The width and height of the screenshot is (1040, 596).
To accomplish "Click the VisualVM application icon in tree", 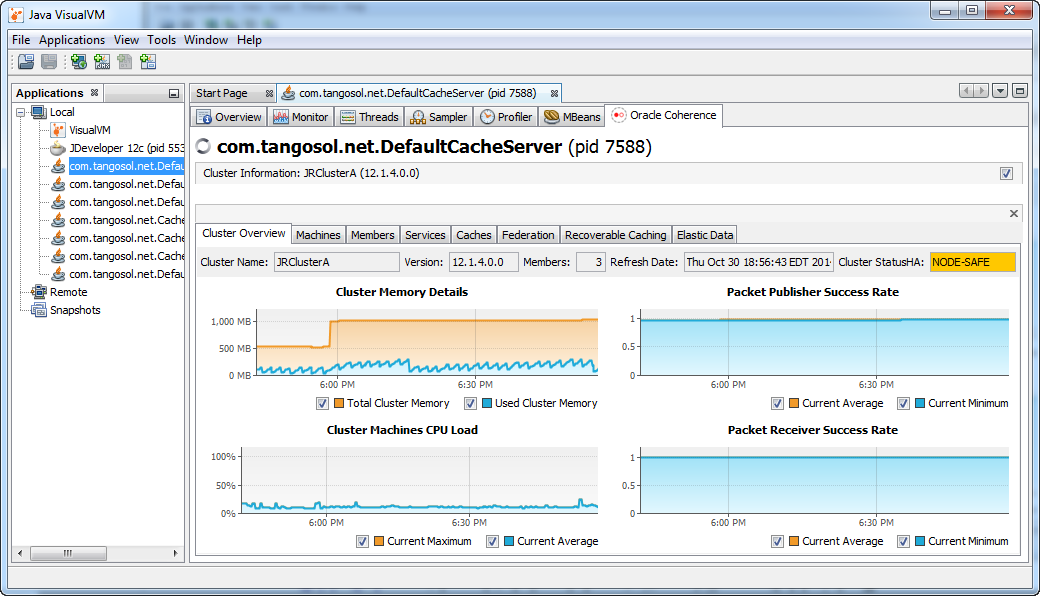I will pyautogui.click(x=58, y=130).
